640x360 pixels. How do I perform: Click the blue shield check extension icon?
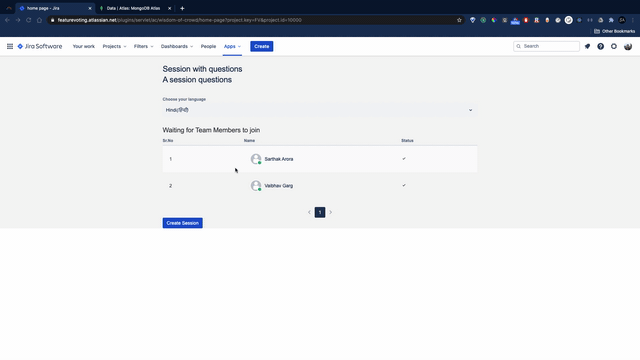pyautogui.click(x=473, y=20)
